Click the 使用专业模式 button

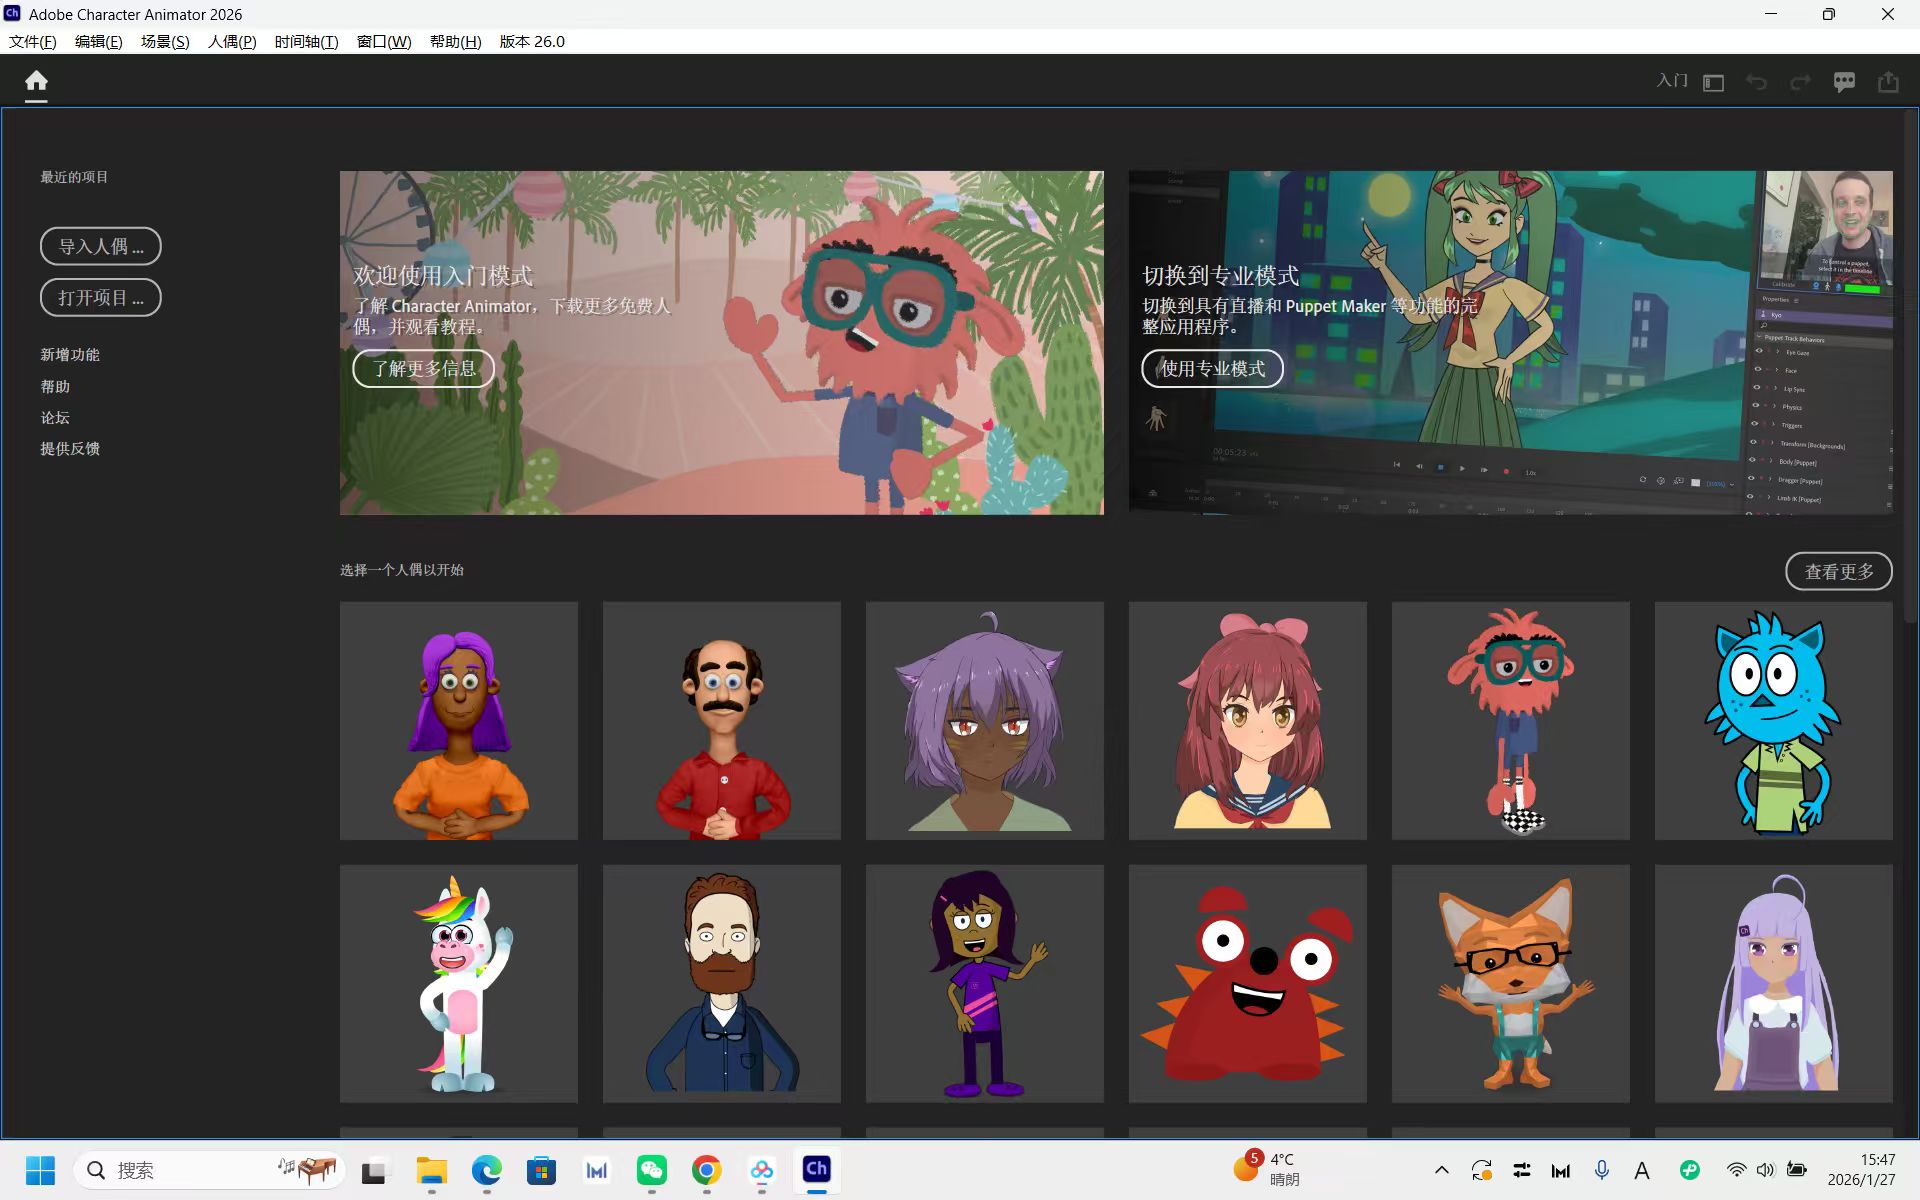[1212, 368]
